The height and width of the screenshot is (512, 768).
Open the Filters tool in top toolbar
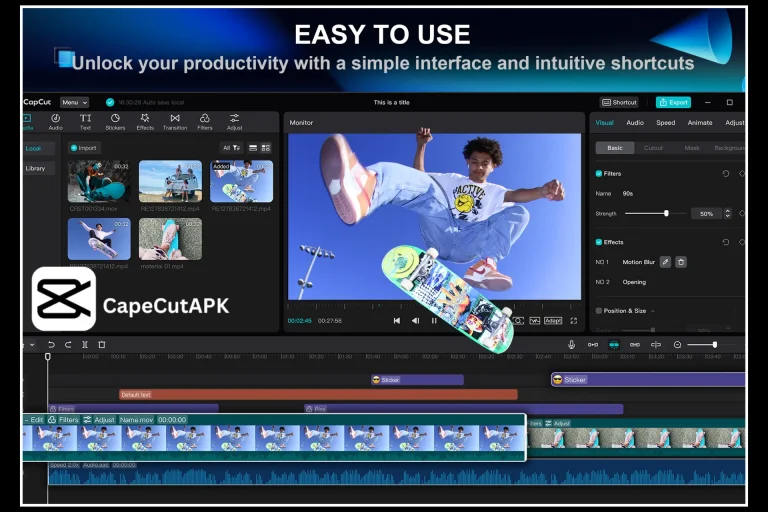coord(205,122)
